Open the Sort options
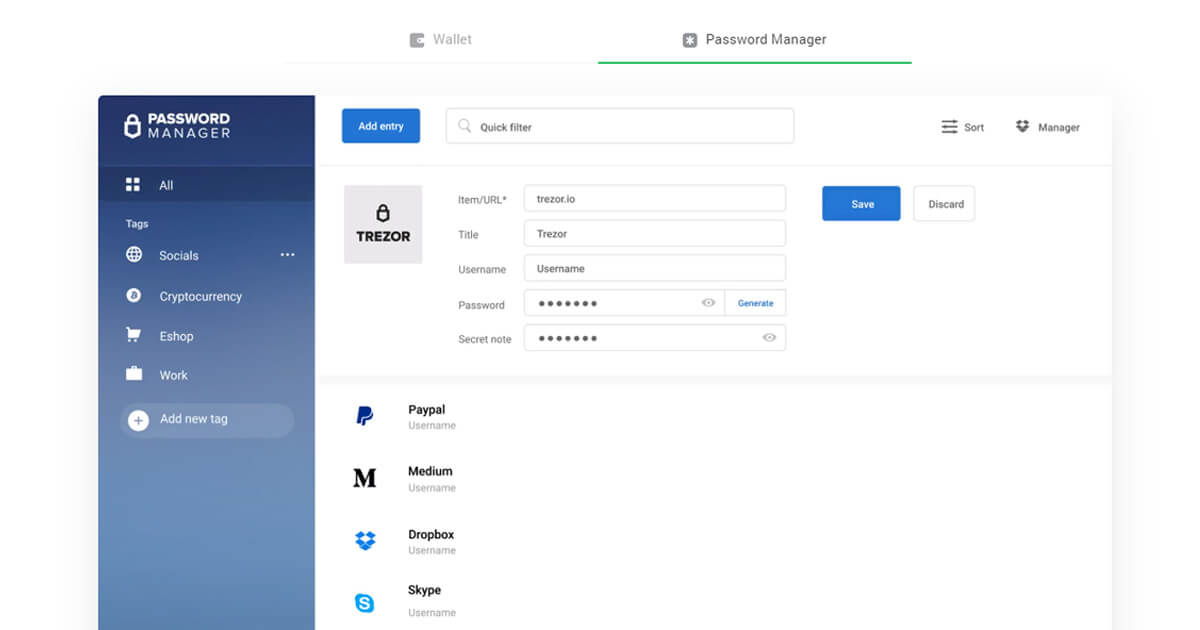The image size is (1200, 630). tap(963, 127)
